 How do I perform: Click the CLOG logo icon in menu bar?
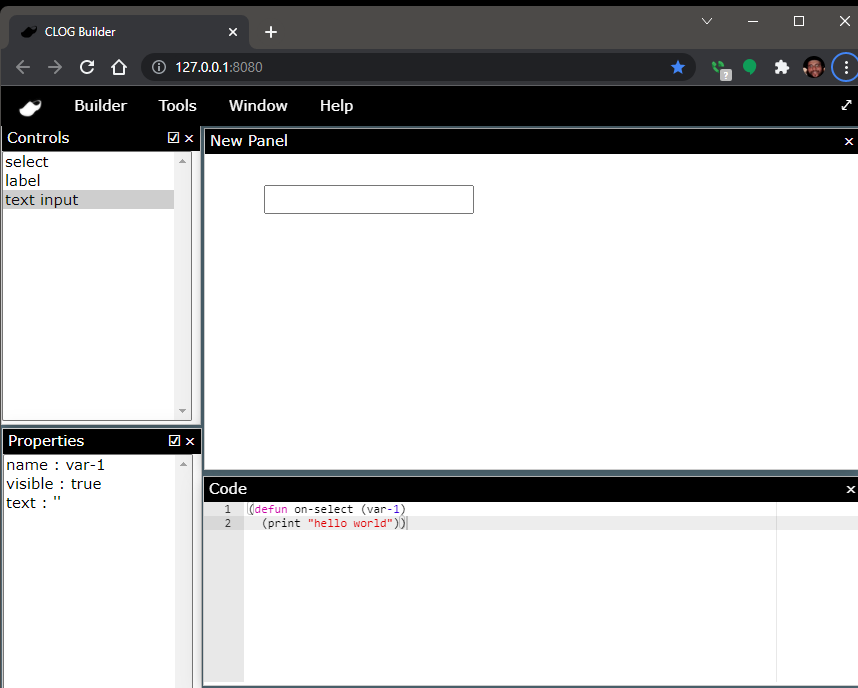click(30, 107)
